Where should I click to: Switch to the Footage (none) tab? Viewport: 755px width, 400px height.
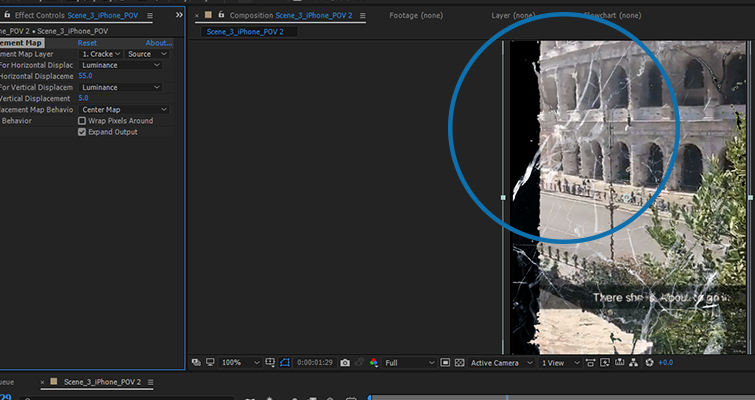click(416, 15)
